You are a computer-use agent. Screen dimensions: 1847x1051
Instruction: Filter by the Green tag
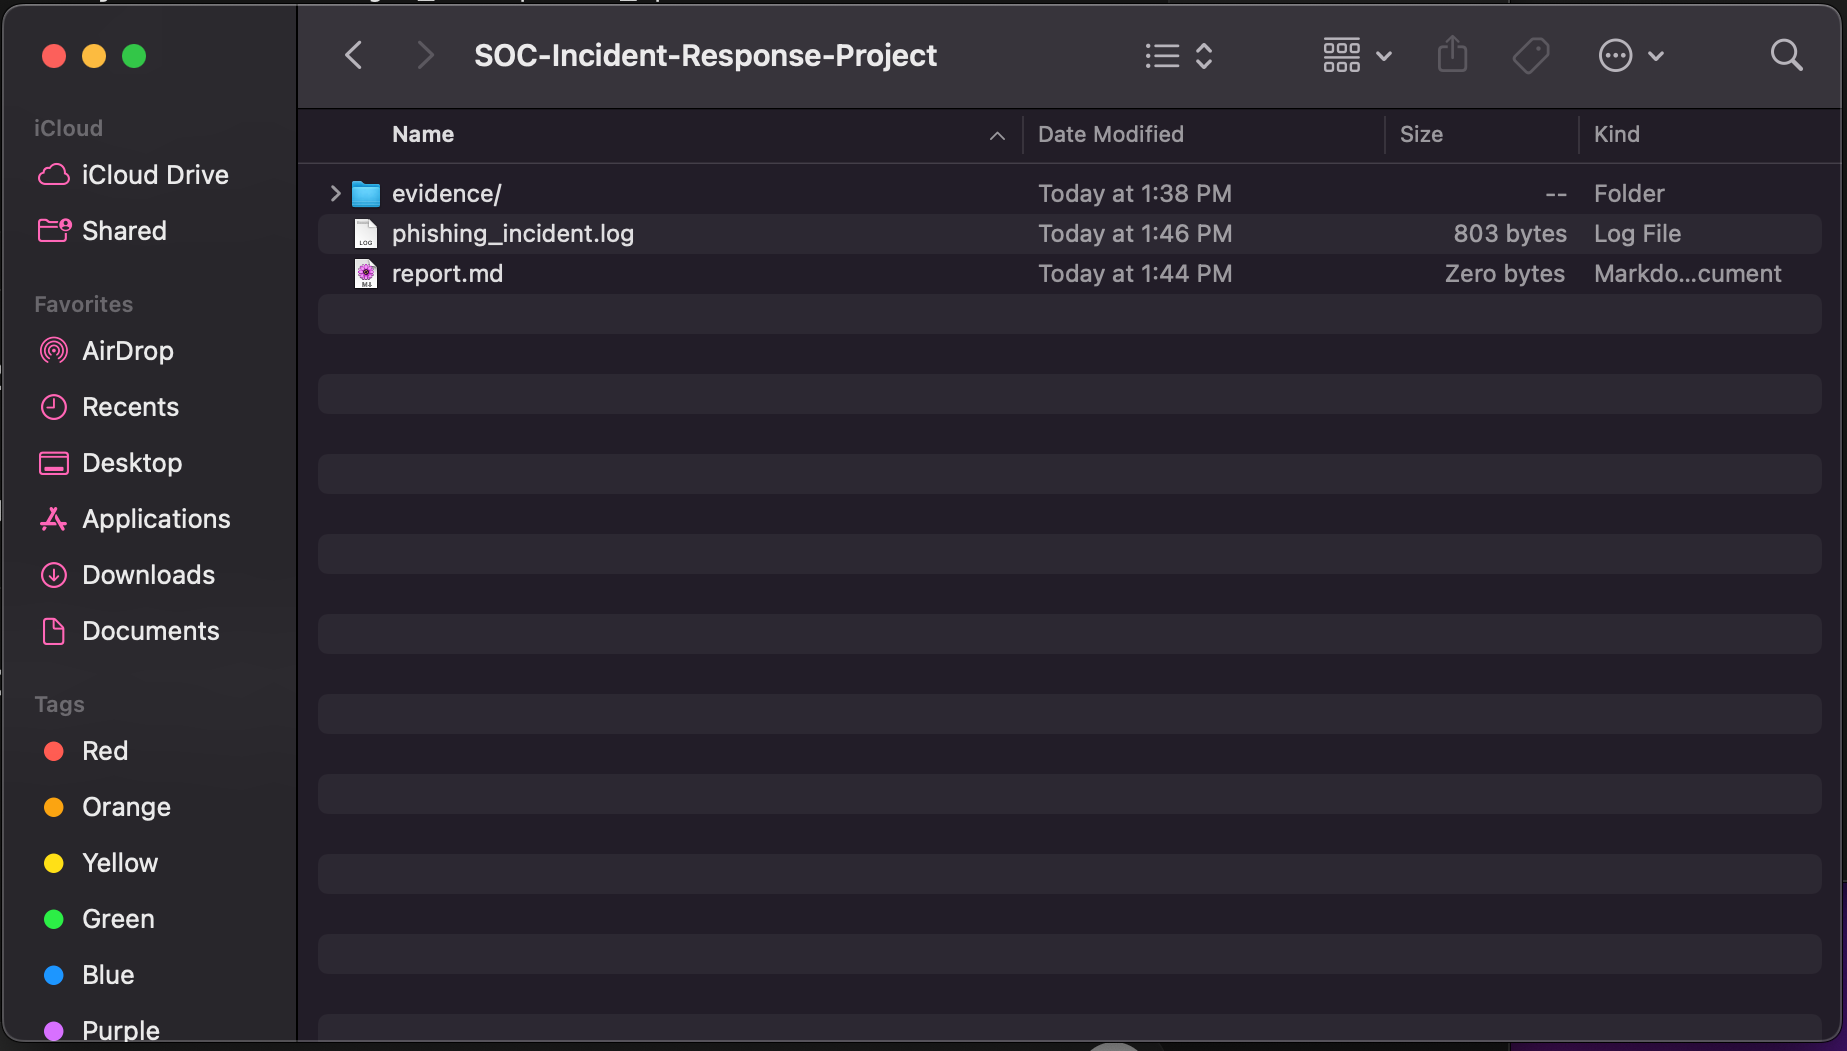pyautogui.click(x=118, y=919)
